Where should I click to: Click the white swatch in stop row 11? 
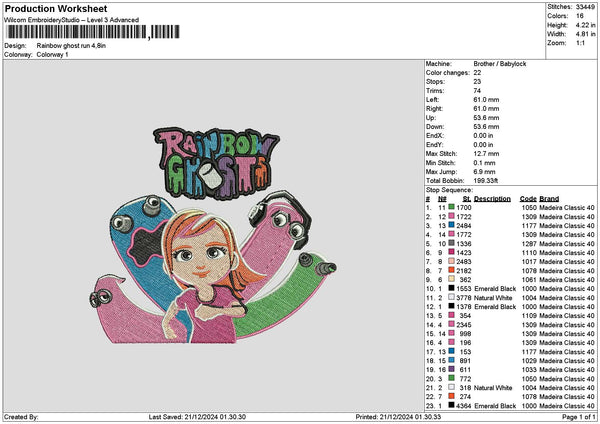(452, 297)
